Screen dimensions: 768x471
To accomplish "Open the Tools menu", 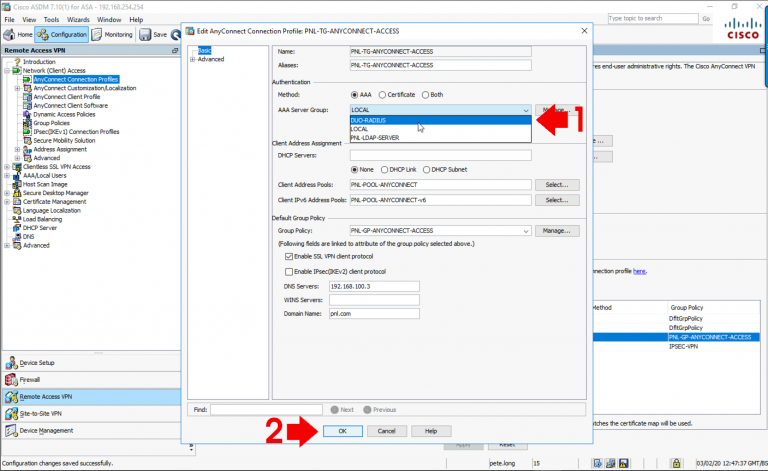I will [51, 20].
